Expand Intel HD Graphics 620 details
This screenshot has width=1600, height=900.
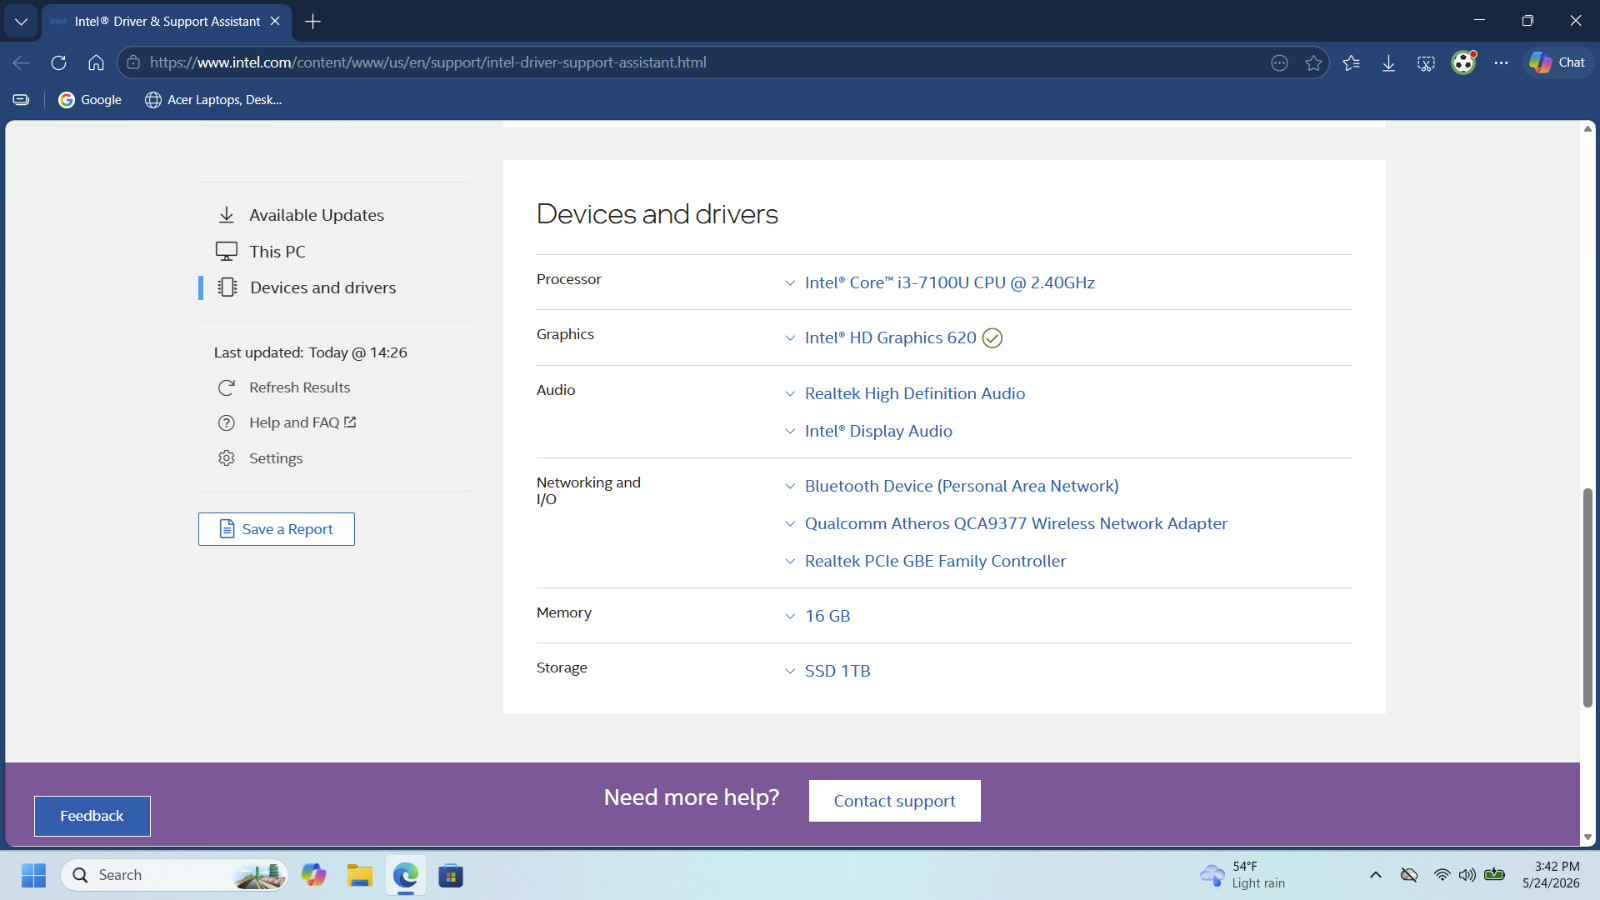[x=890, y=338]
